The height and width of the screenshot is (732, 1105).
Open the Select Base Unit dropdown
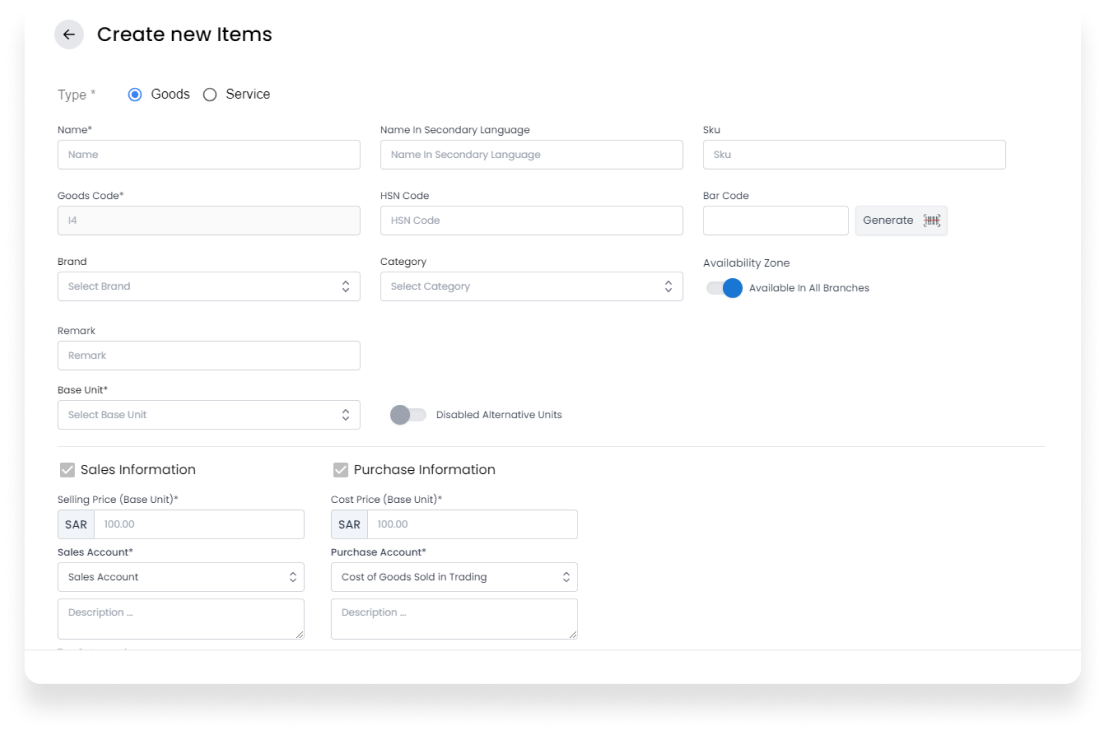(209, 415)
